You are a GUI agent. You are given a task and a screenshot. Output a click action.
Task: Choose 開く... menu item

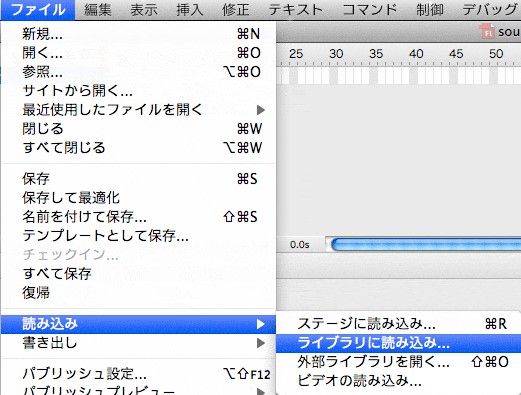138,53
